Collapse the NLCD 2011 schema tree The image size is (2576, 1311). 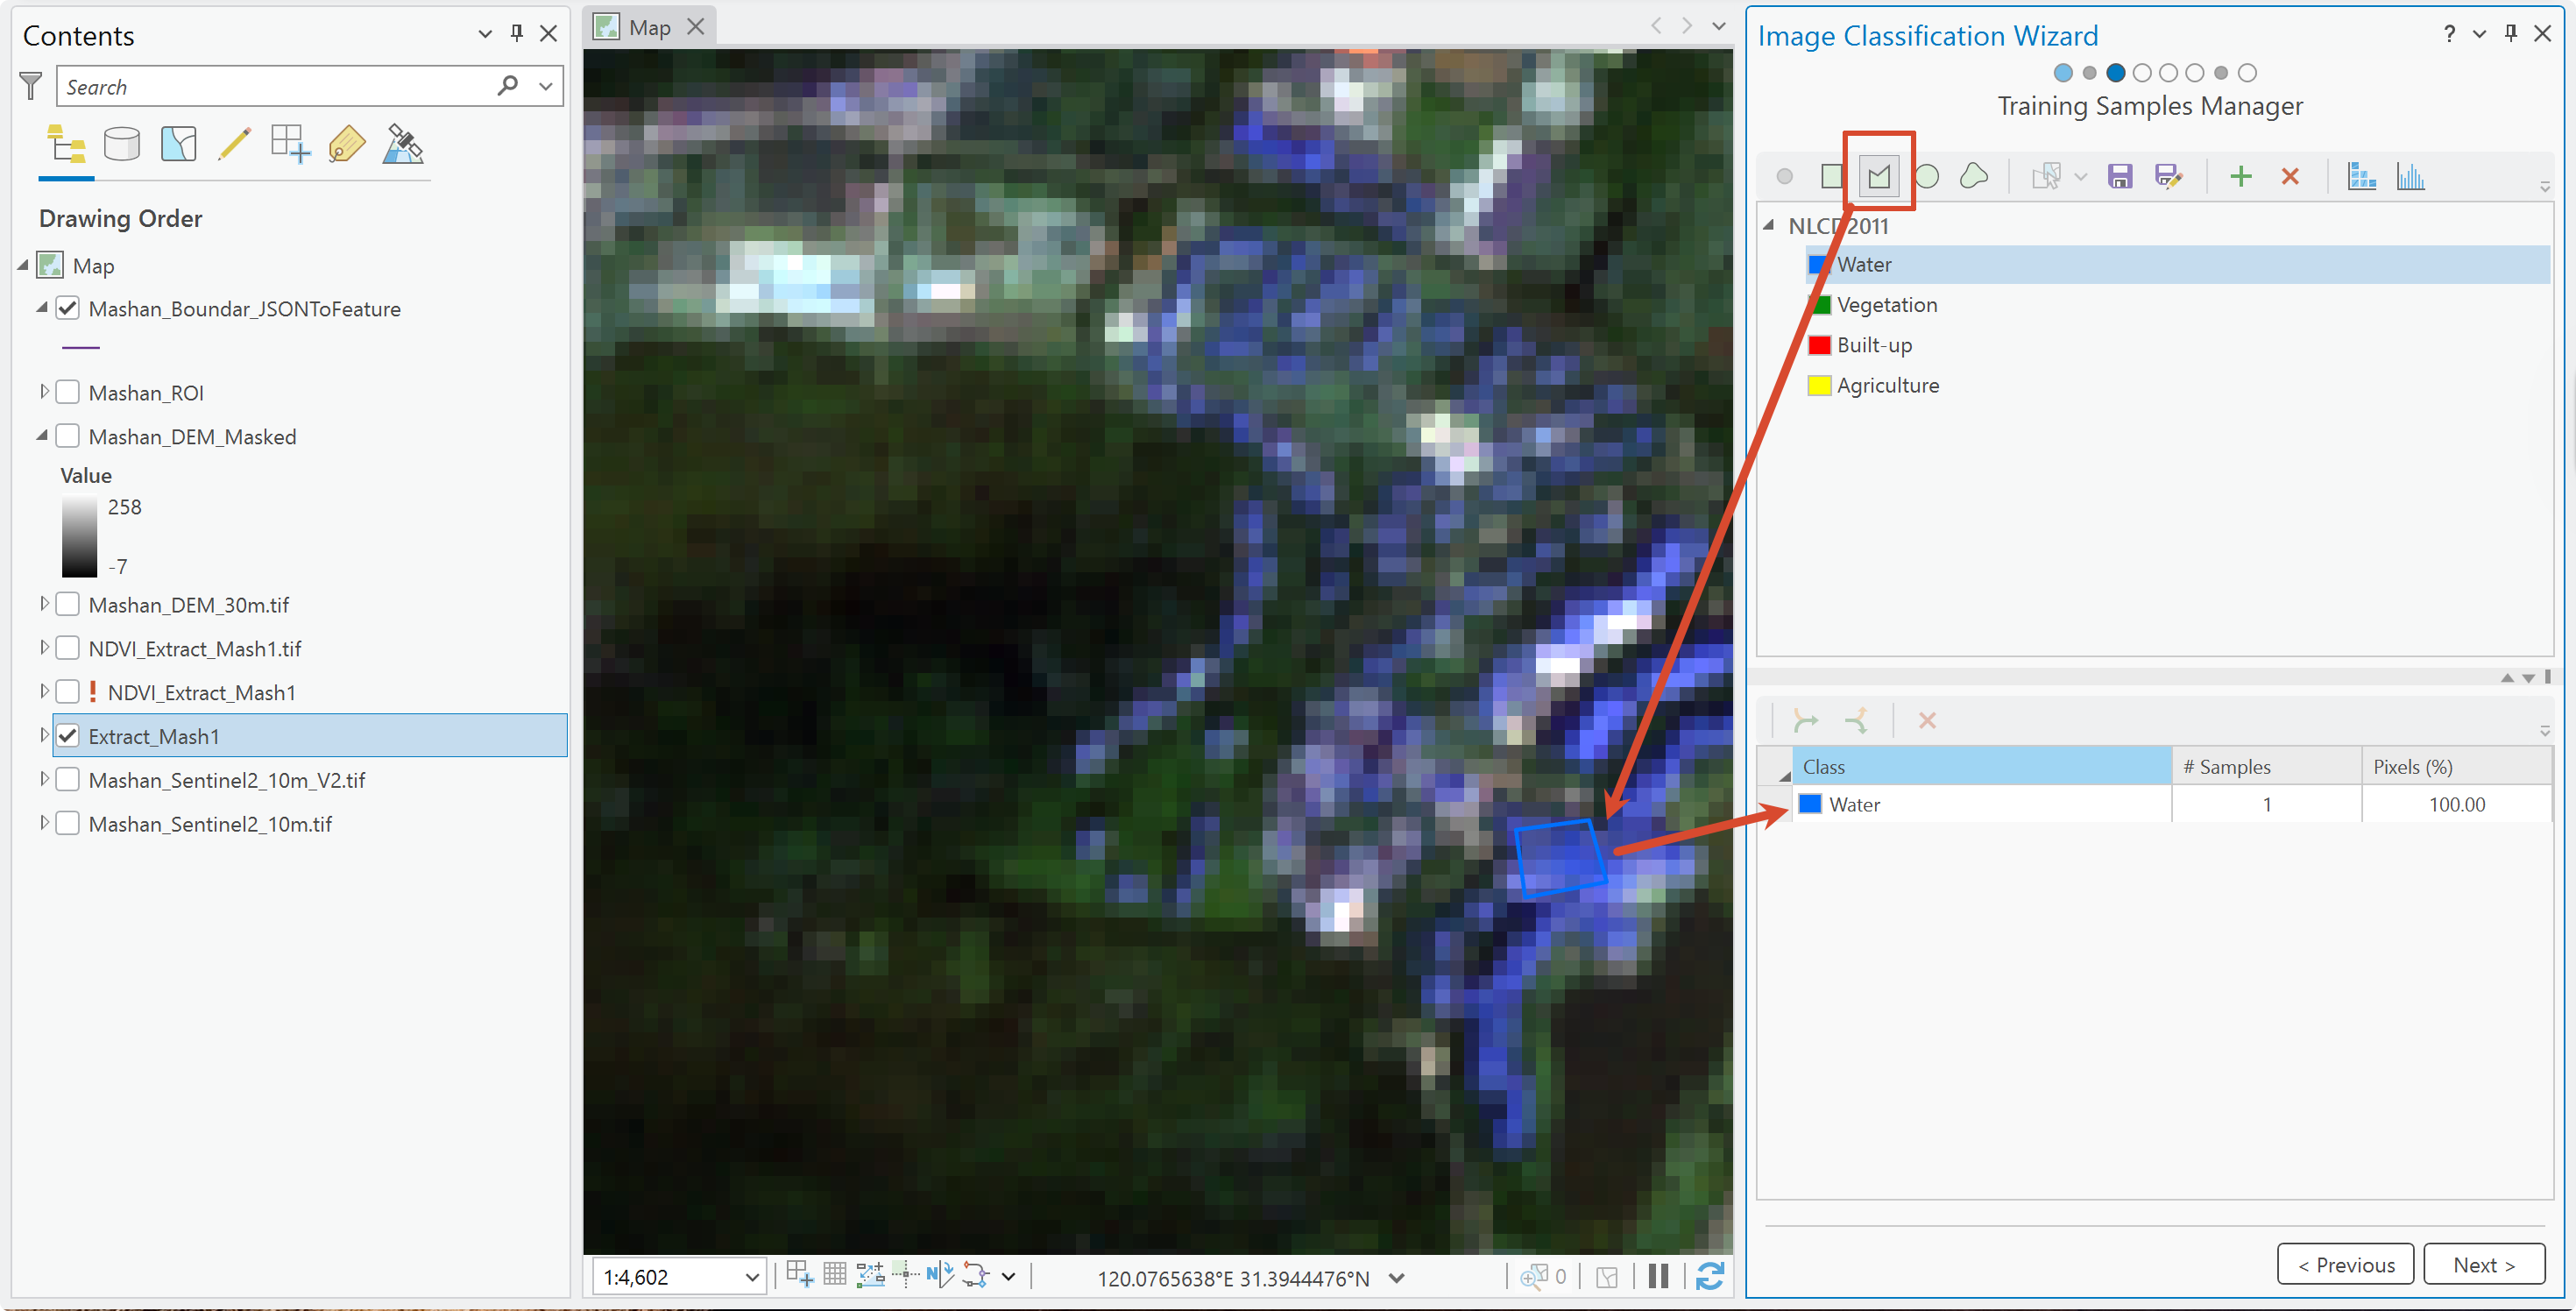click(x=1769, y=225)
